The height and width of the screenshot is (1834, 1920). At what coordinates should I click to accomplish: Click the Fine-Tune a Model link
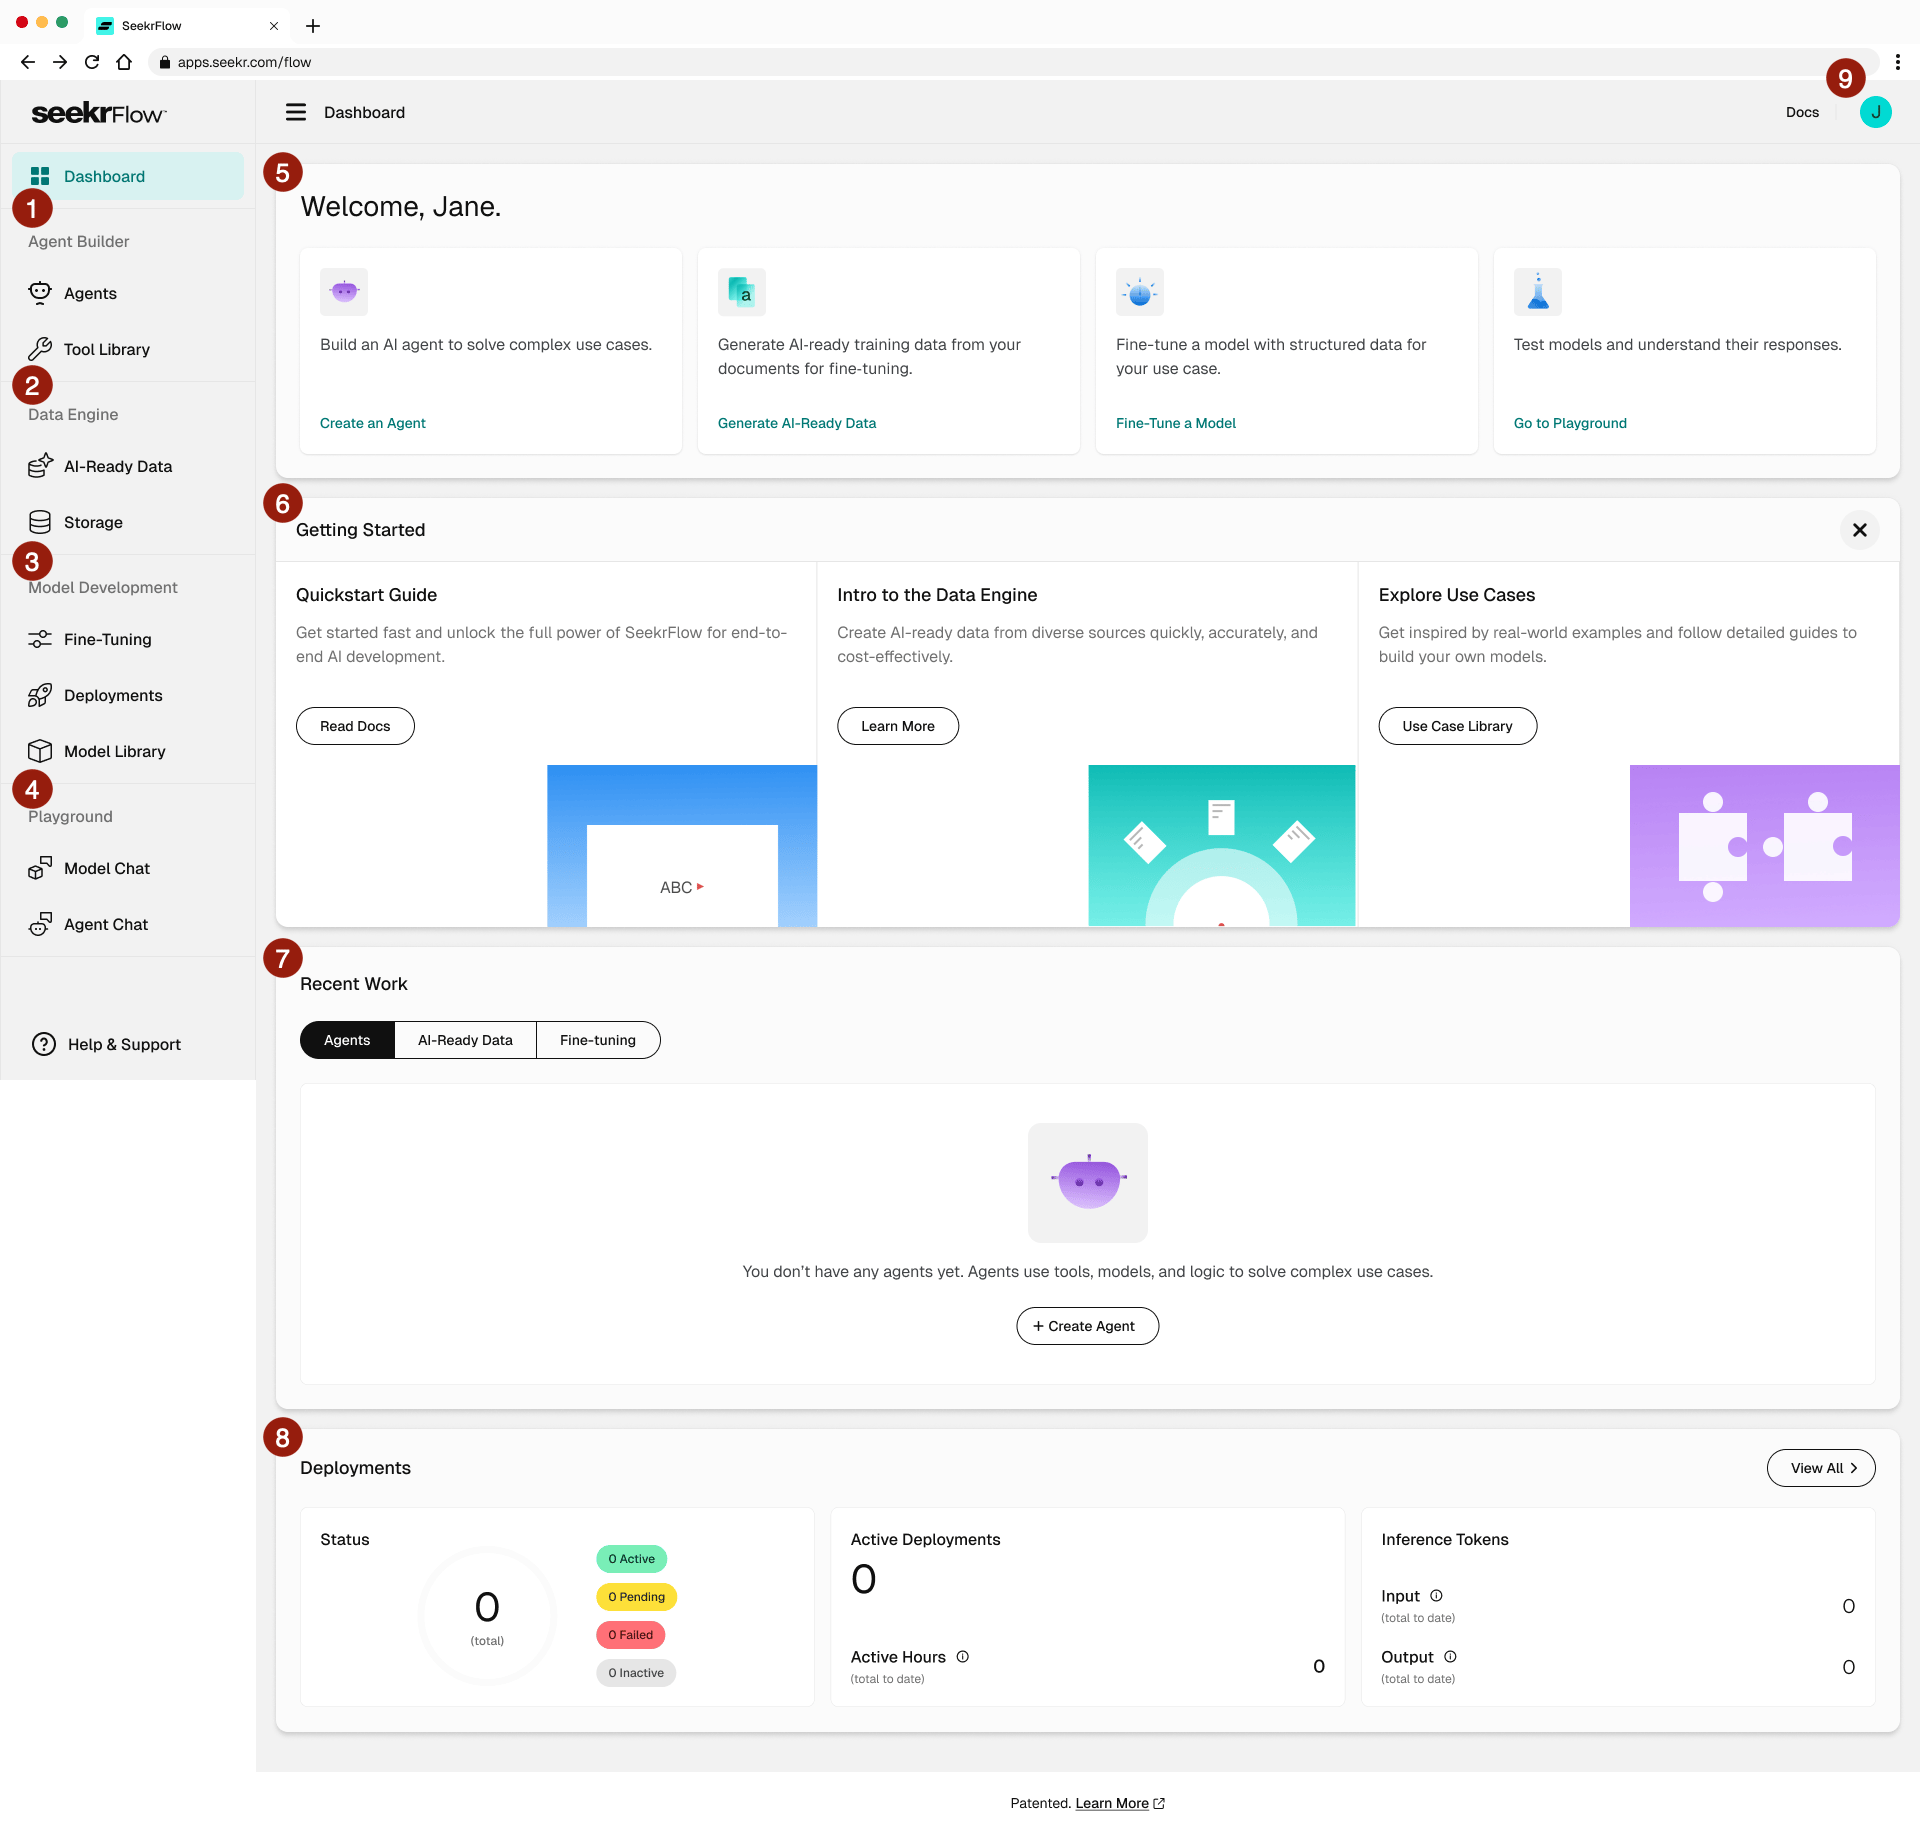click(x=1176, y=423)
